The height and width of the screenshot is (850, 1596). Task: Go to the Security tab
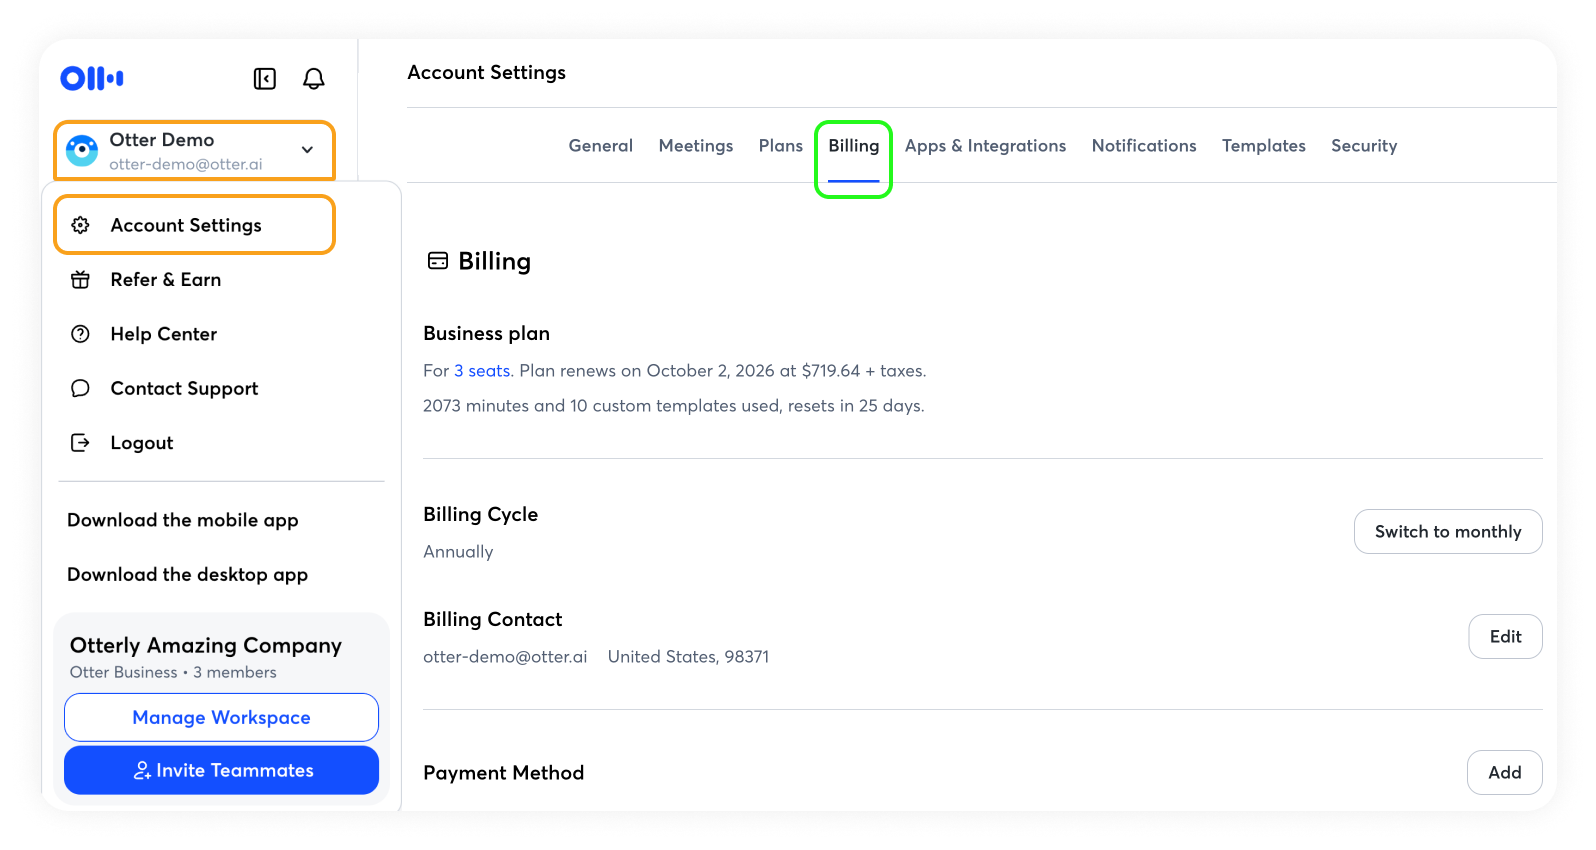[x=1363, y=146]
